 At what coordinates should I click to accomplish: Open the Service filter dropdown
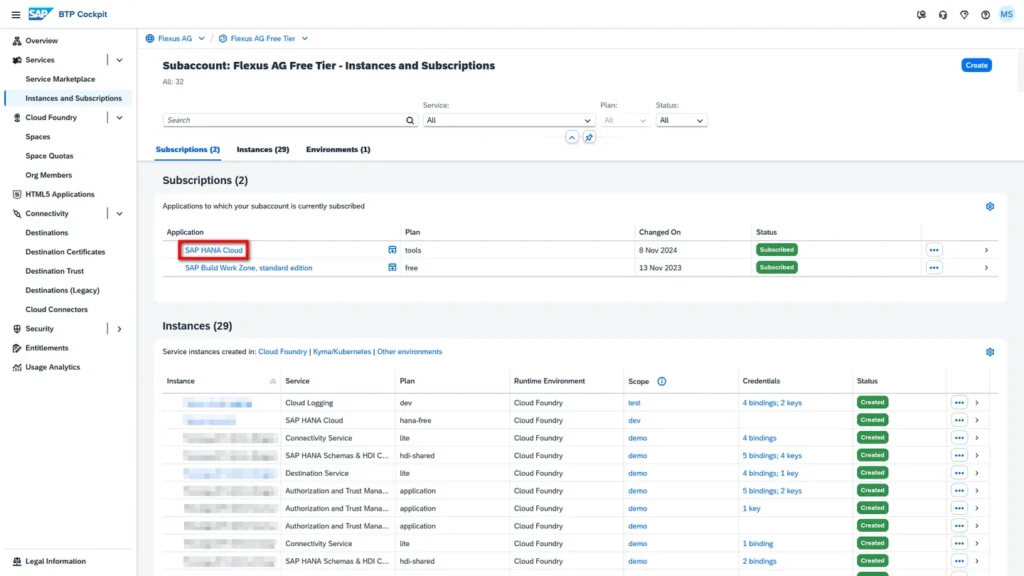tap(509, 120)
